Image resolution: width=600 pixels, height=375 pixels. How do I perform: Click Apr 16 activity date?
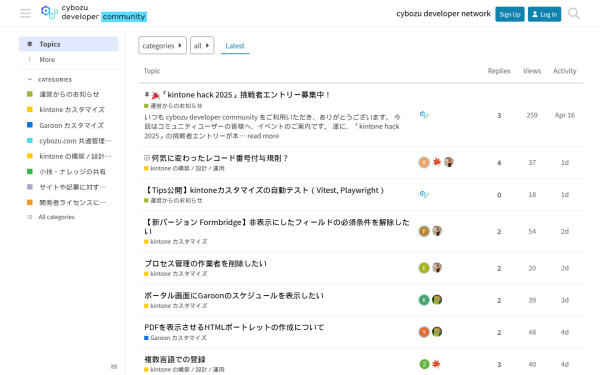click(565, 115)
